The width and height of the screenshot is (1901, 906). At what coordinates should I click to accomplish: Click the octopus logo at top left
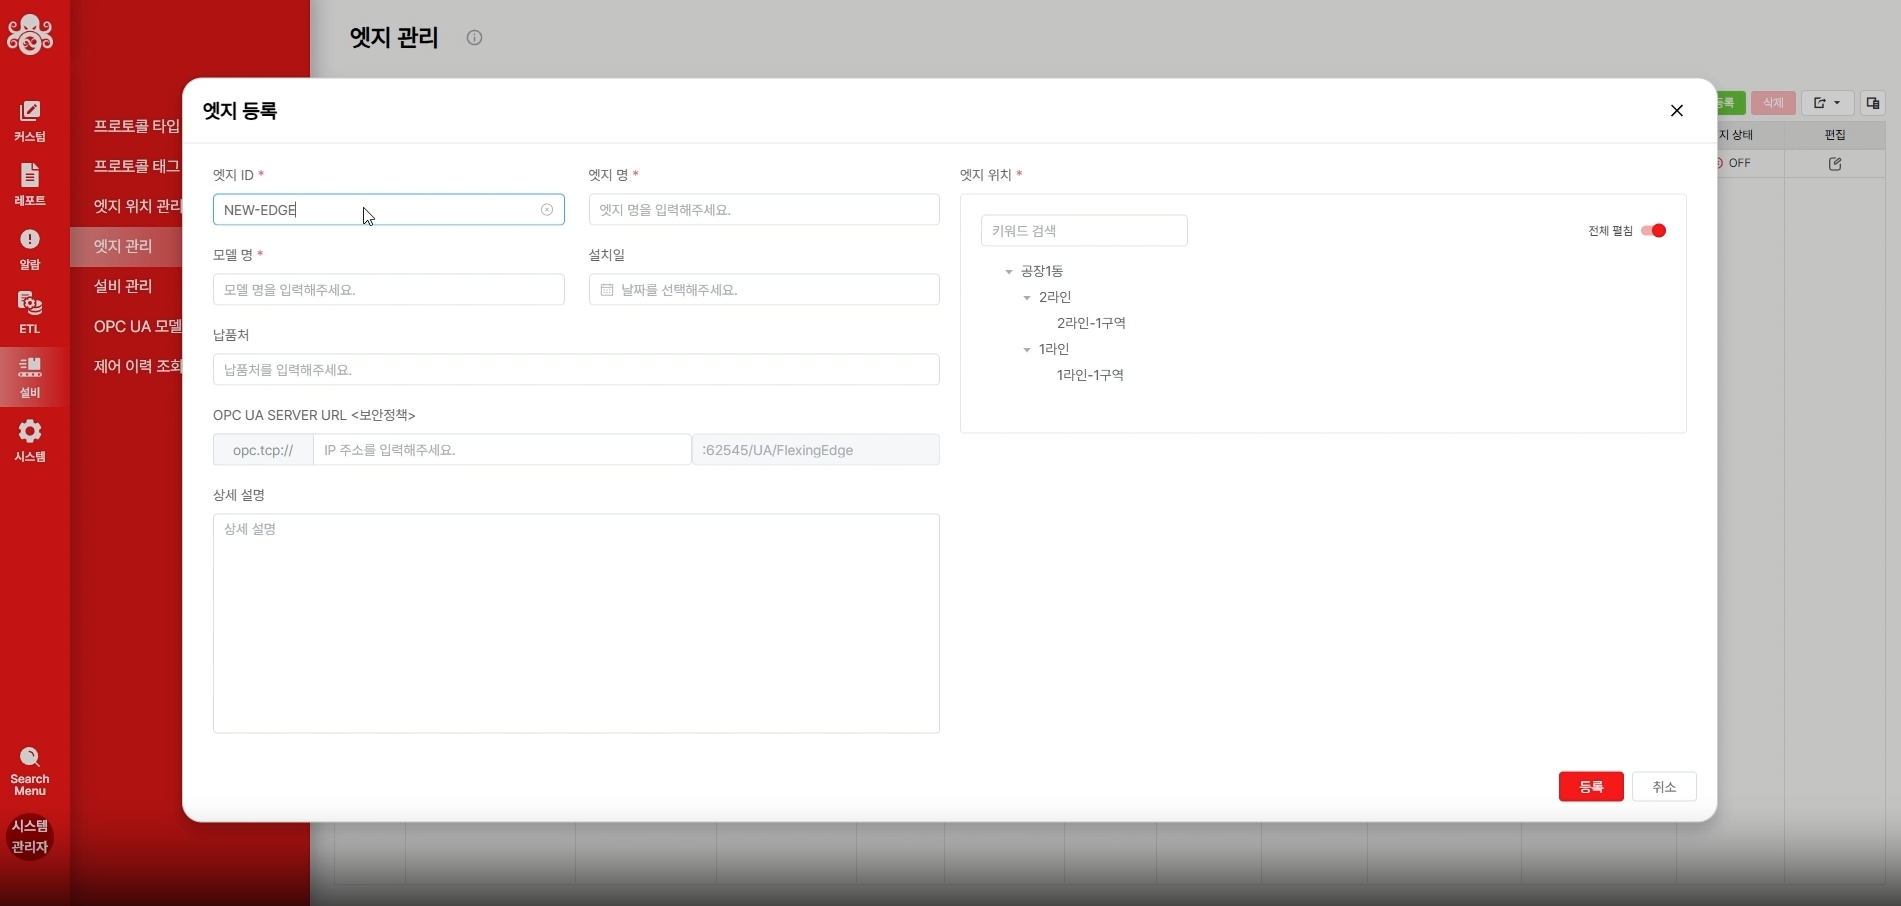tap(30, 35)
